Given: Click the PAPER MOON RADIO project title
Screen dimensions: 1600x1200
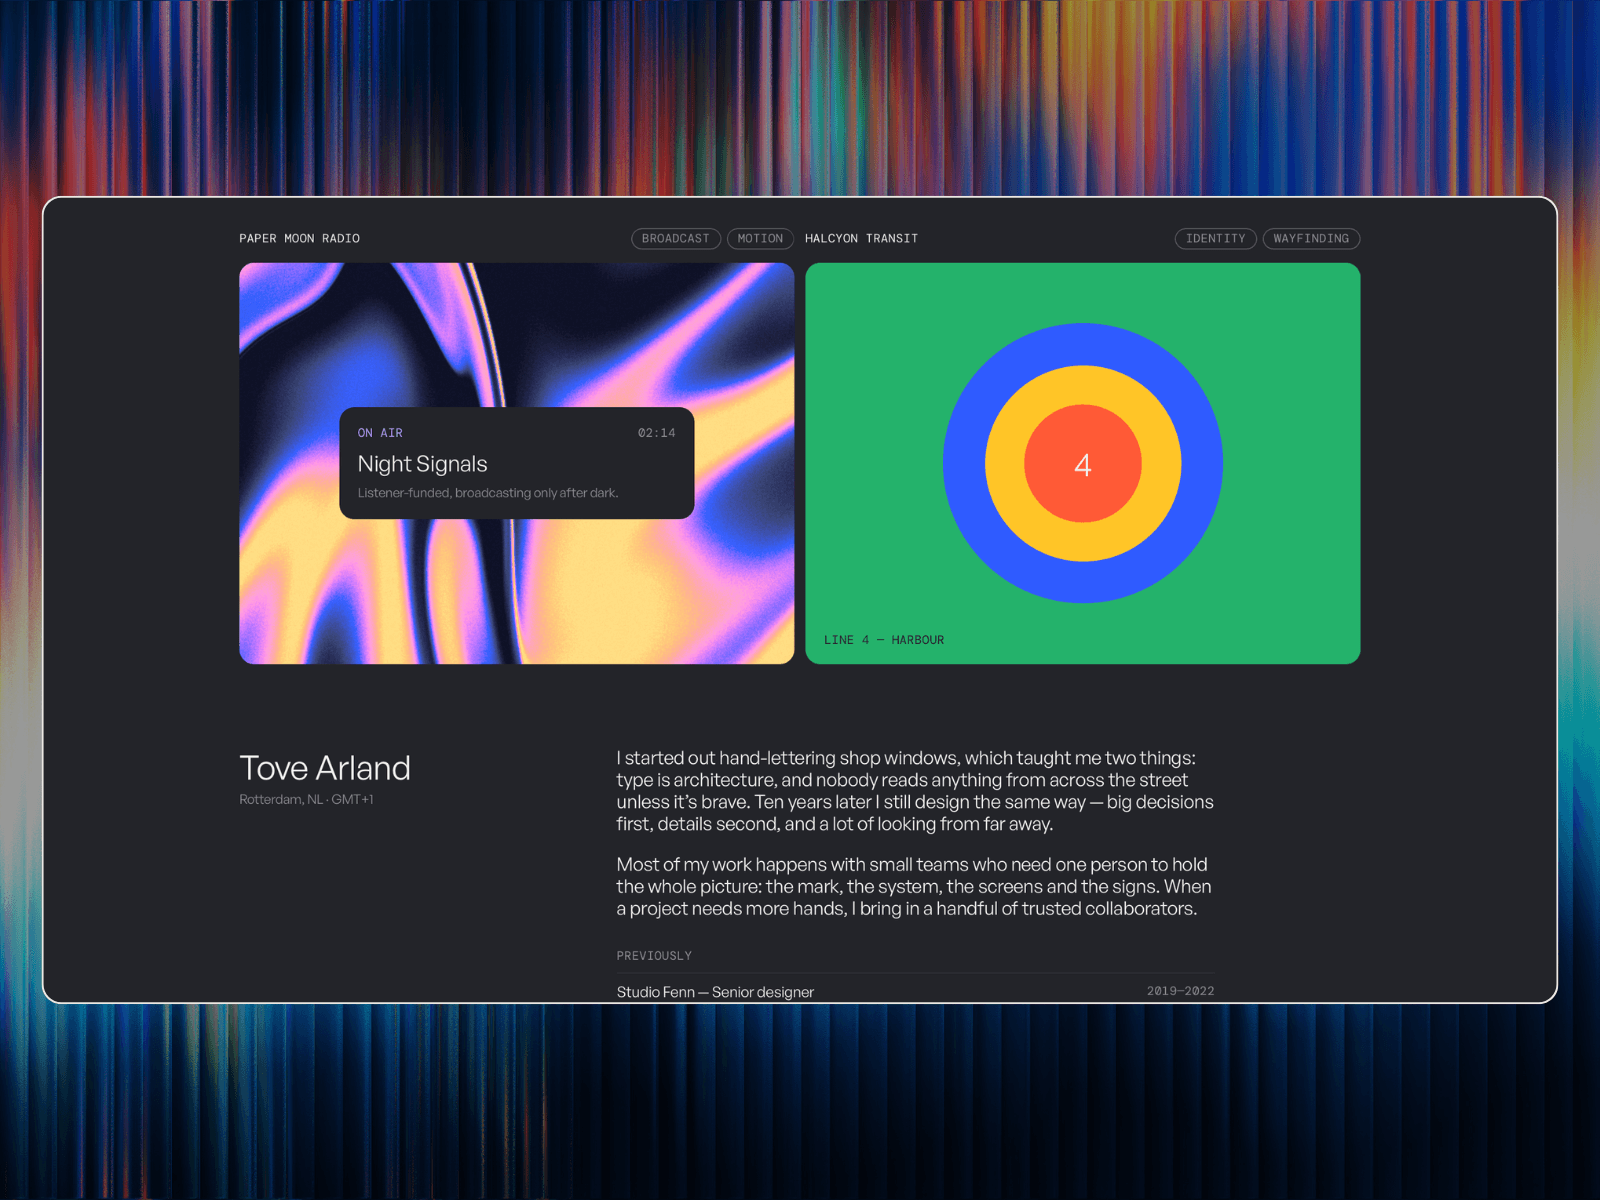Looking at the screenshot, I should click(x=299, y=239).
